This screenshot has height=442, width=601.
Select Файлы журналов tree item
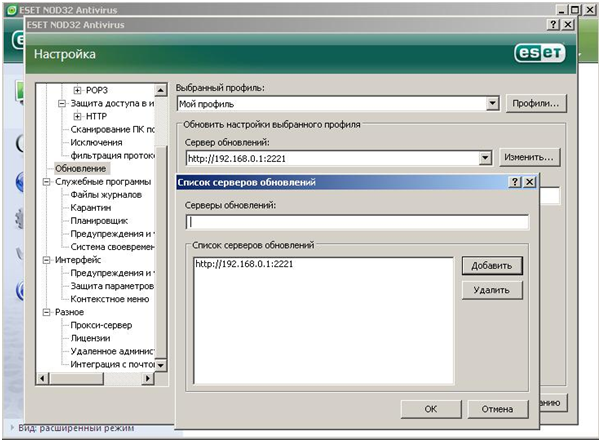coord(106,195)
